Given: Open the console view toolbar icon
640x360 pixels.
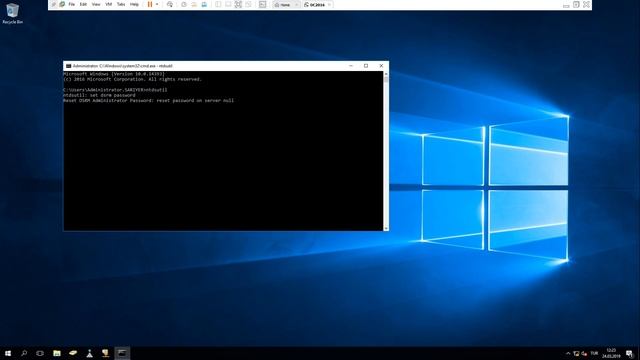Looking at the screenshot, I should click(x=262, y=4).
